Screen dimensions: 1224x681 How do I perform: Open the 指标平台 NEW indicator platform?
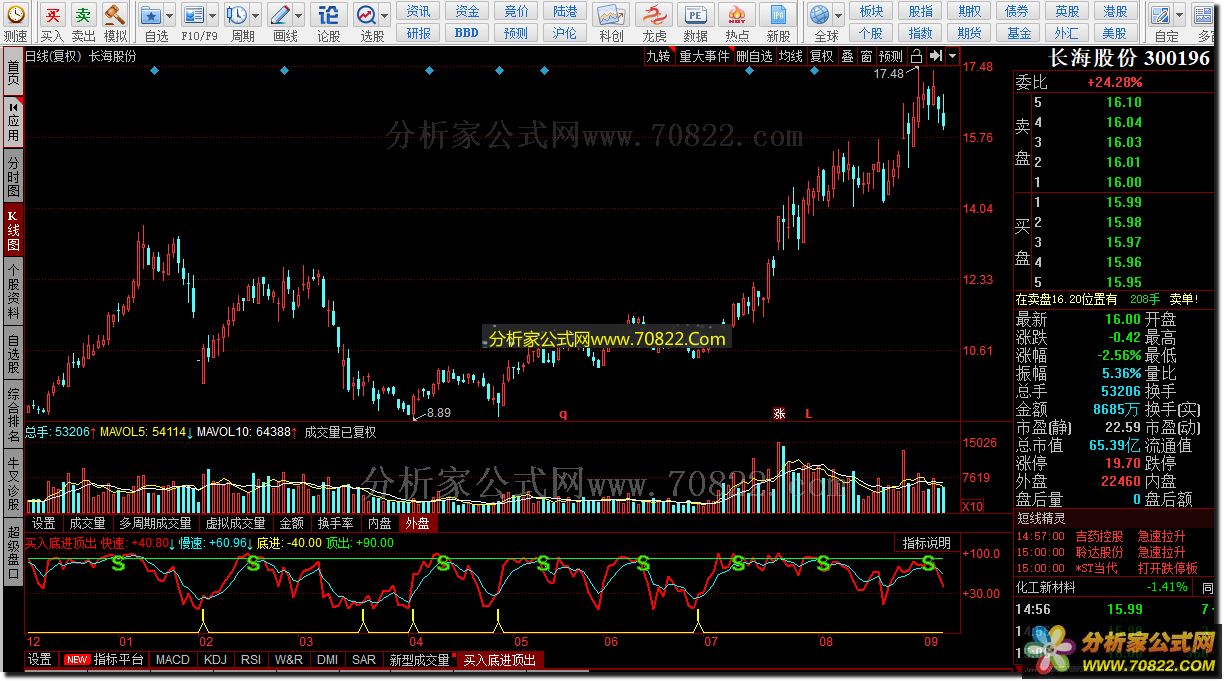tap(104, 660)
